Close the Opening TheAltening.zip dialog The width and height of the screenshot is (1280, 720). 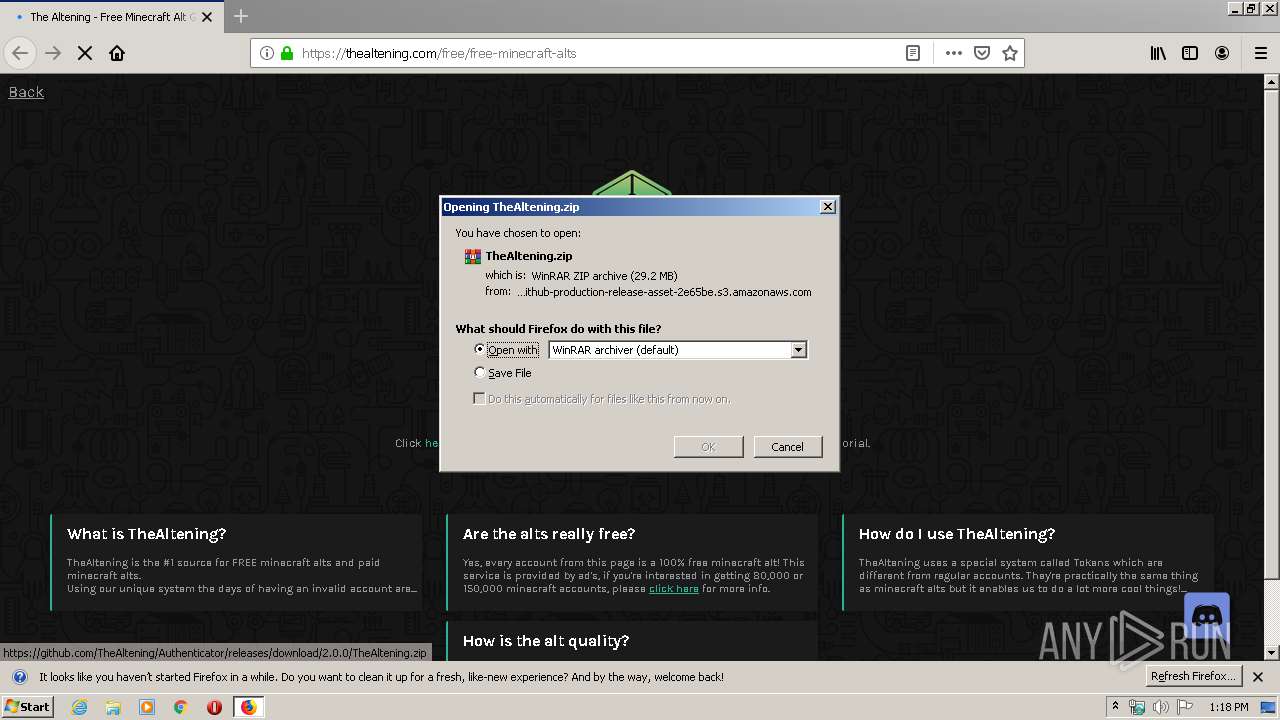pyautogui.click(x=827, y=207)
